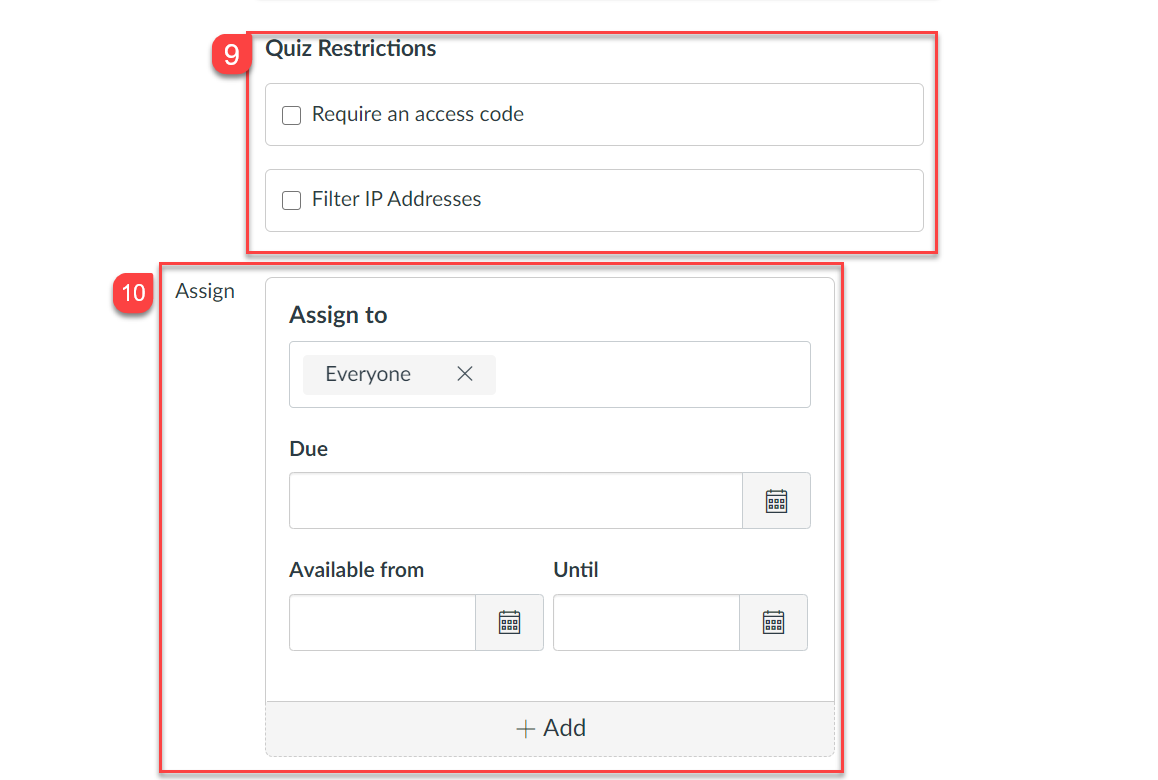Focus the Due date text field

(x=516, y=501)
